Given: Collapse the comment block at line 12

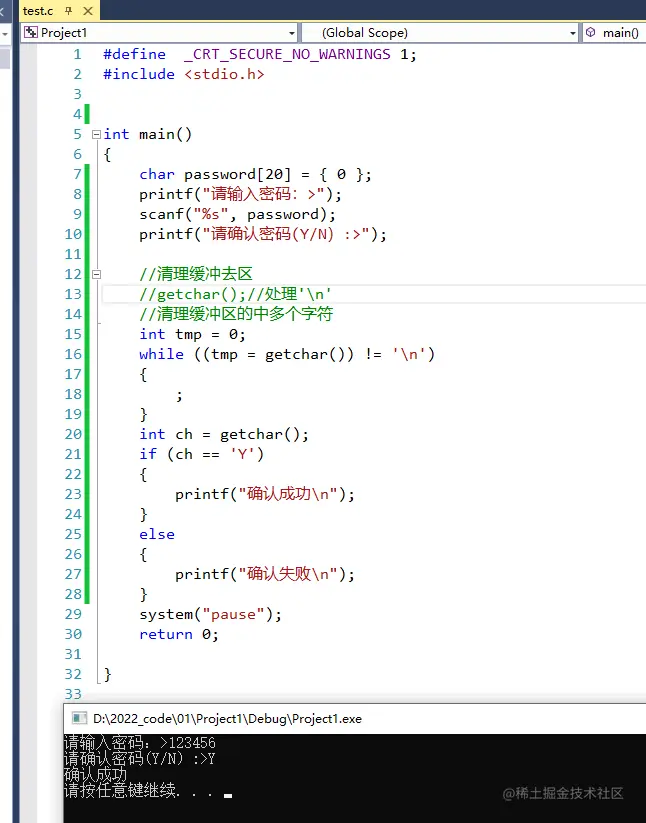Looking at the screenshot, I should (x=96, y=274).
